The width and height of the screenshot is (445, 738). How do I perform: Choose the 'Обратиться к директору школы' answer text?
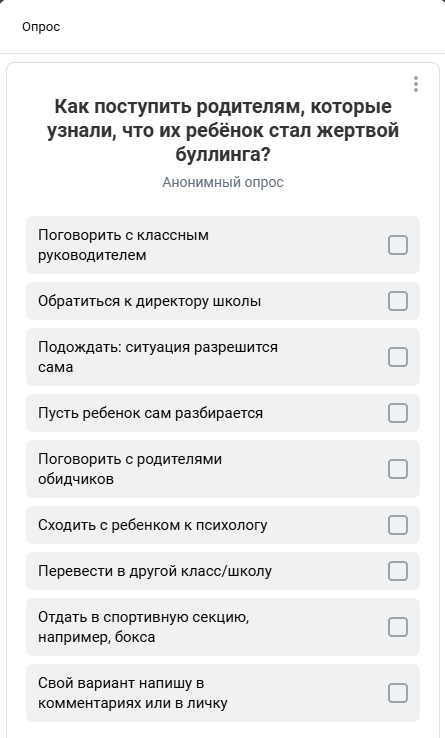coord(149,301)
